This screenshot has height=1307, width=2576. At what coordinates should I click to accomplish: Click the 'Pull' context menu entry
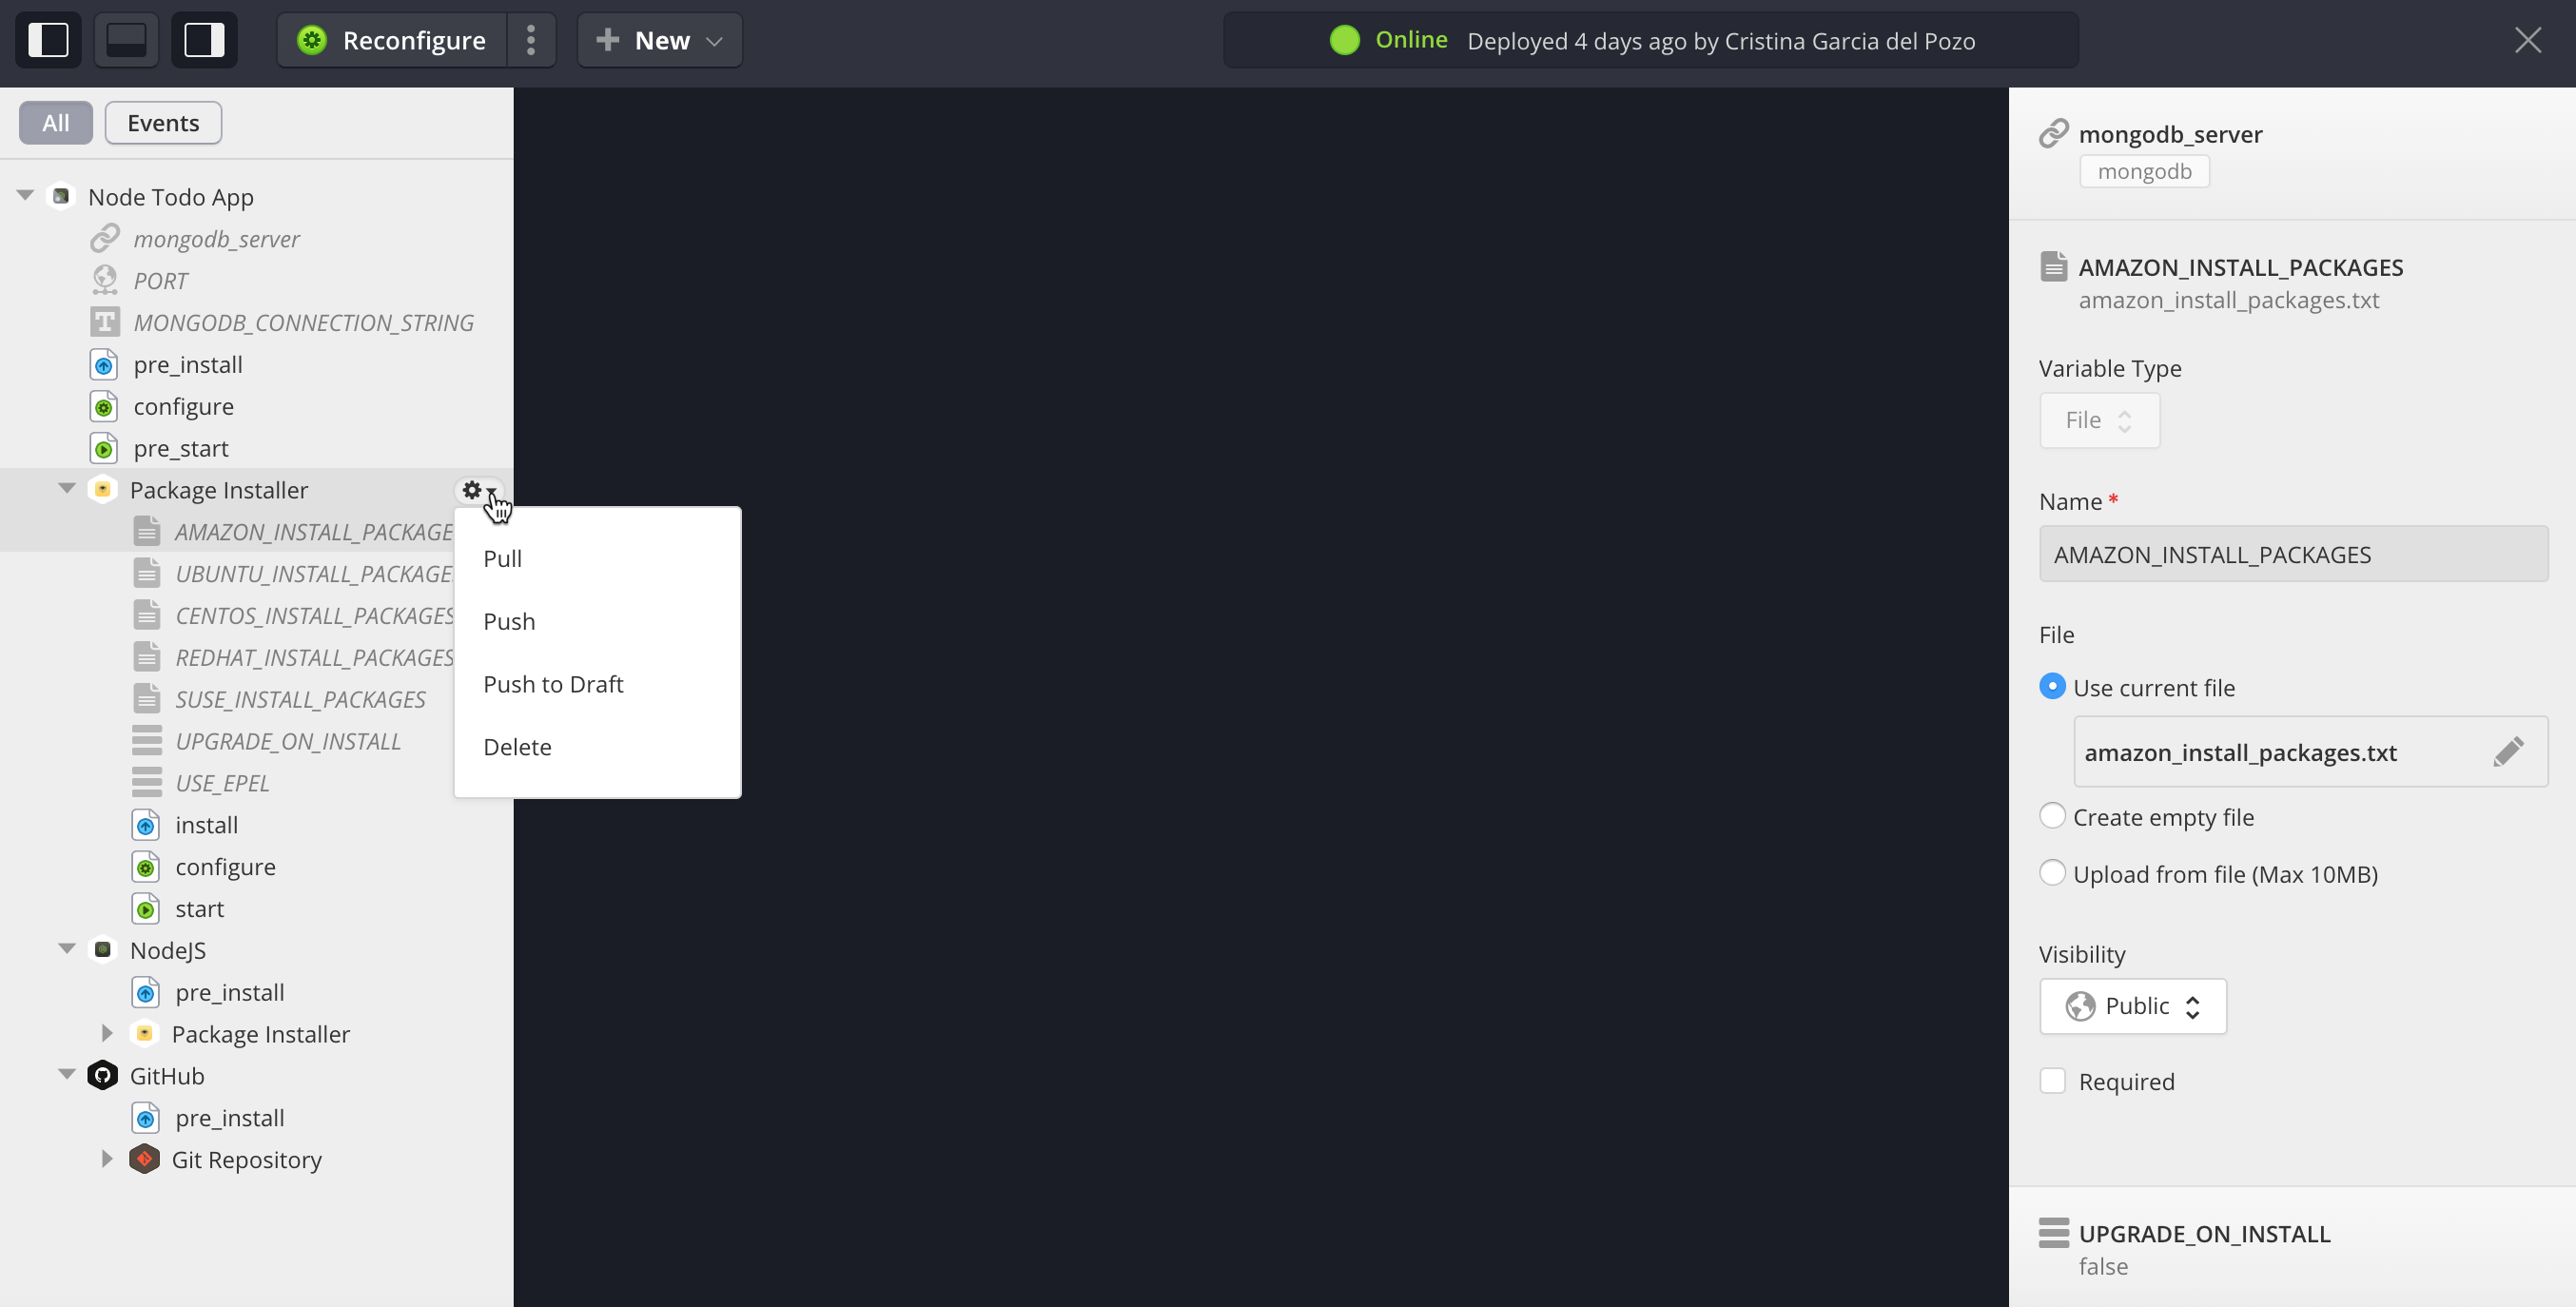503,556
